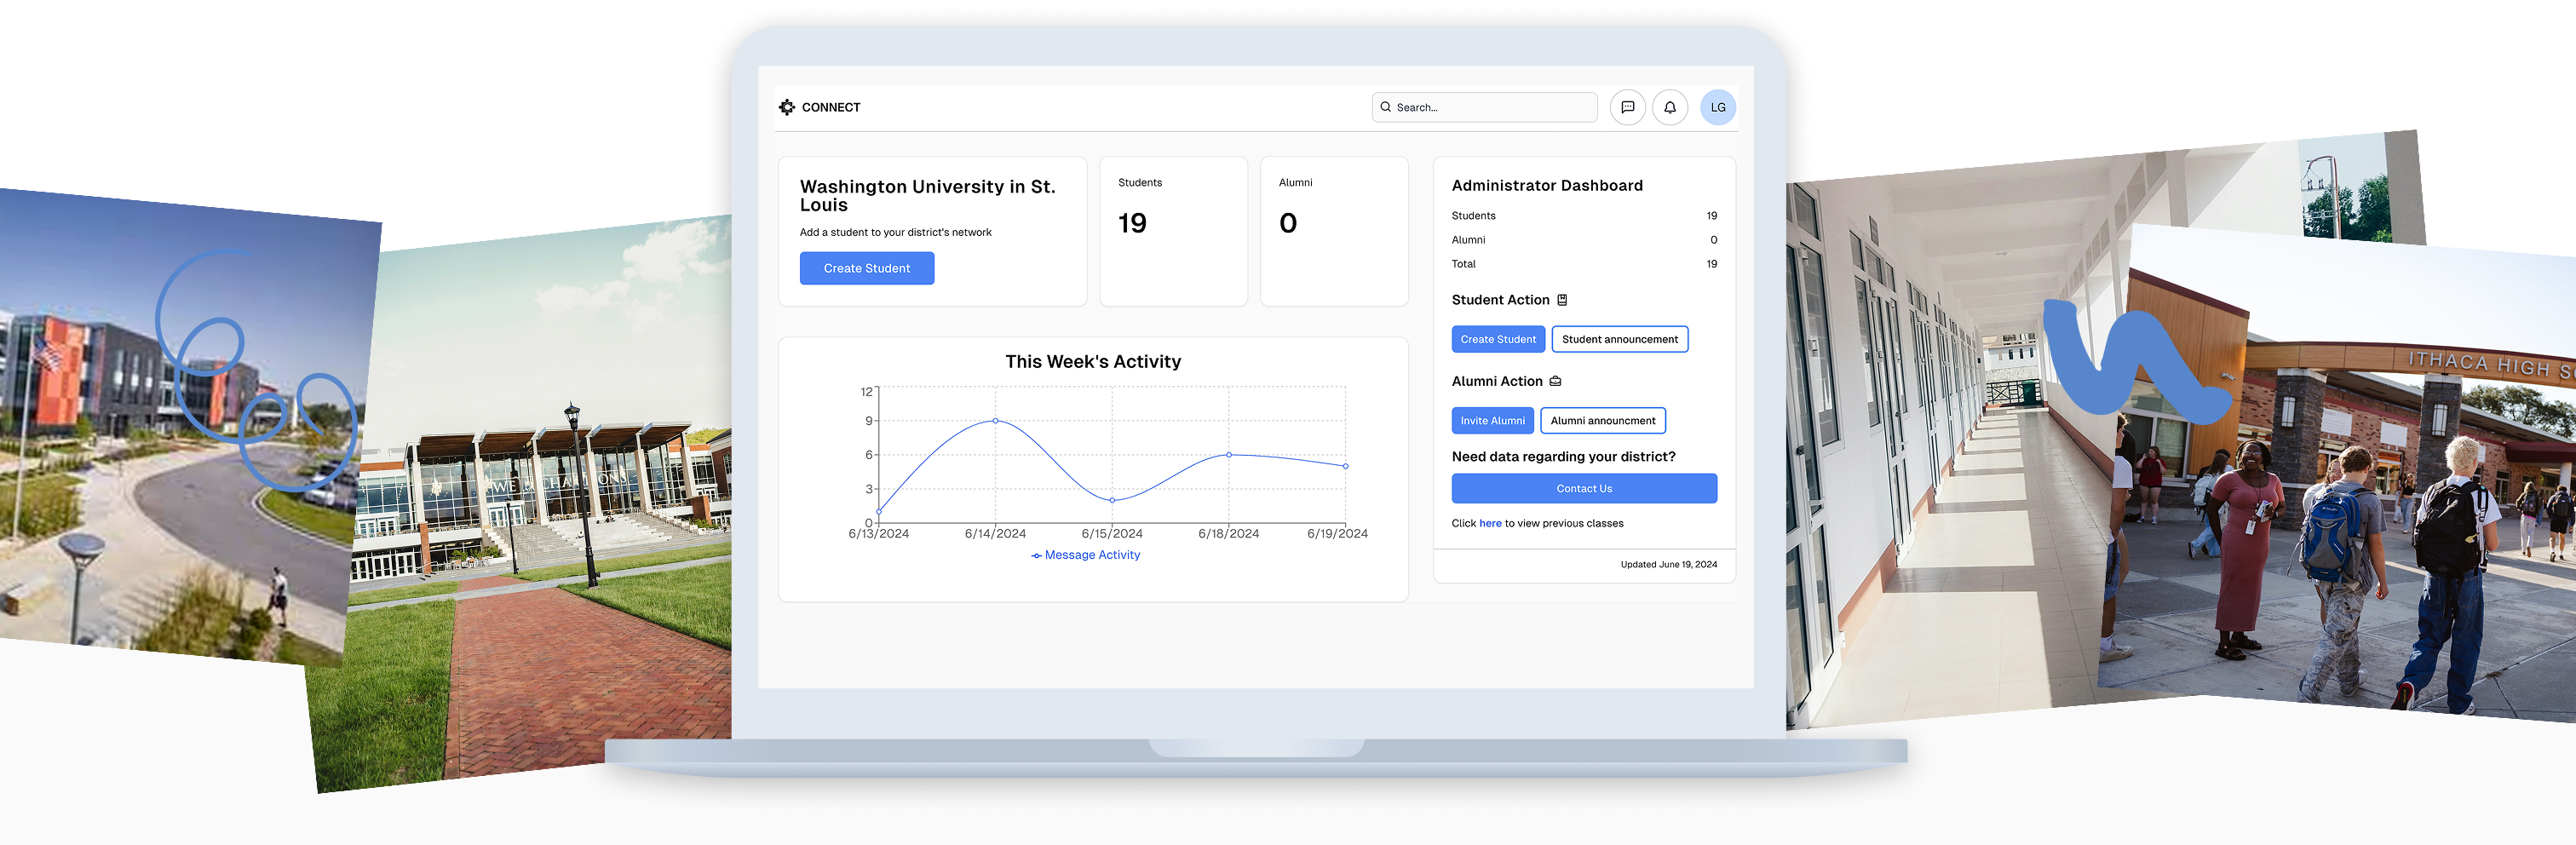Click the Alumni Action heading

[1497, 381]
